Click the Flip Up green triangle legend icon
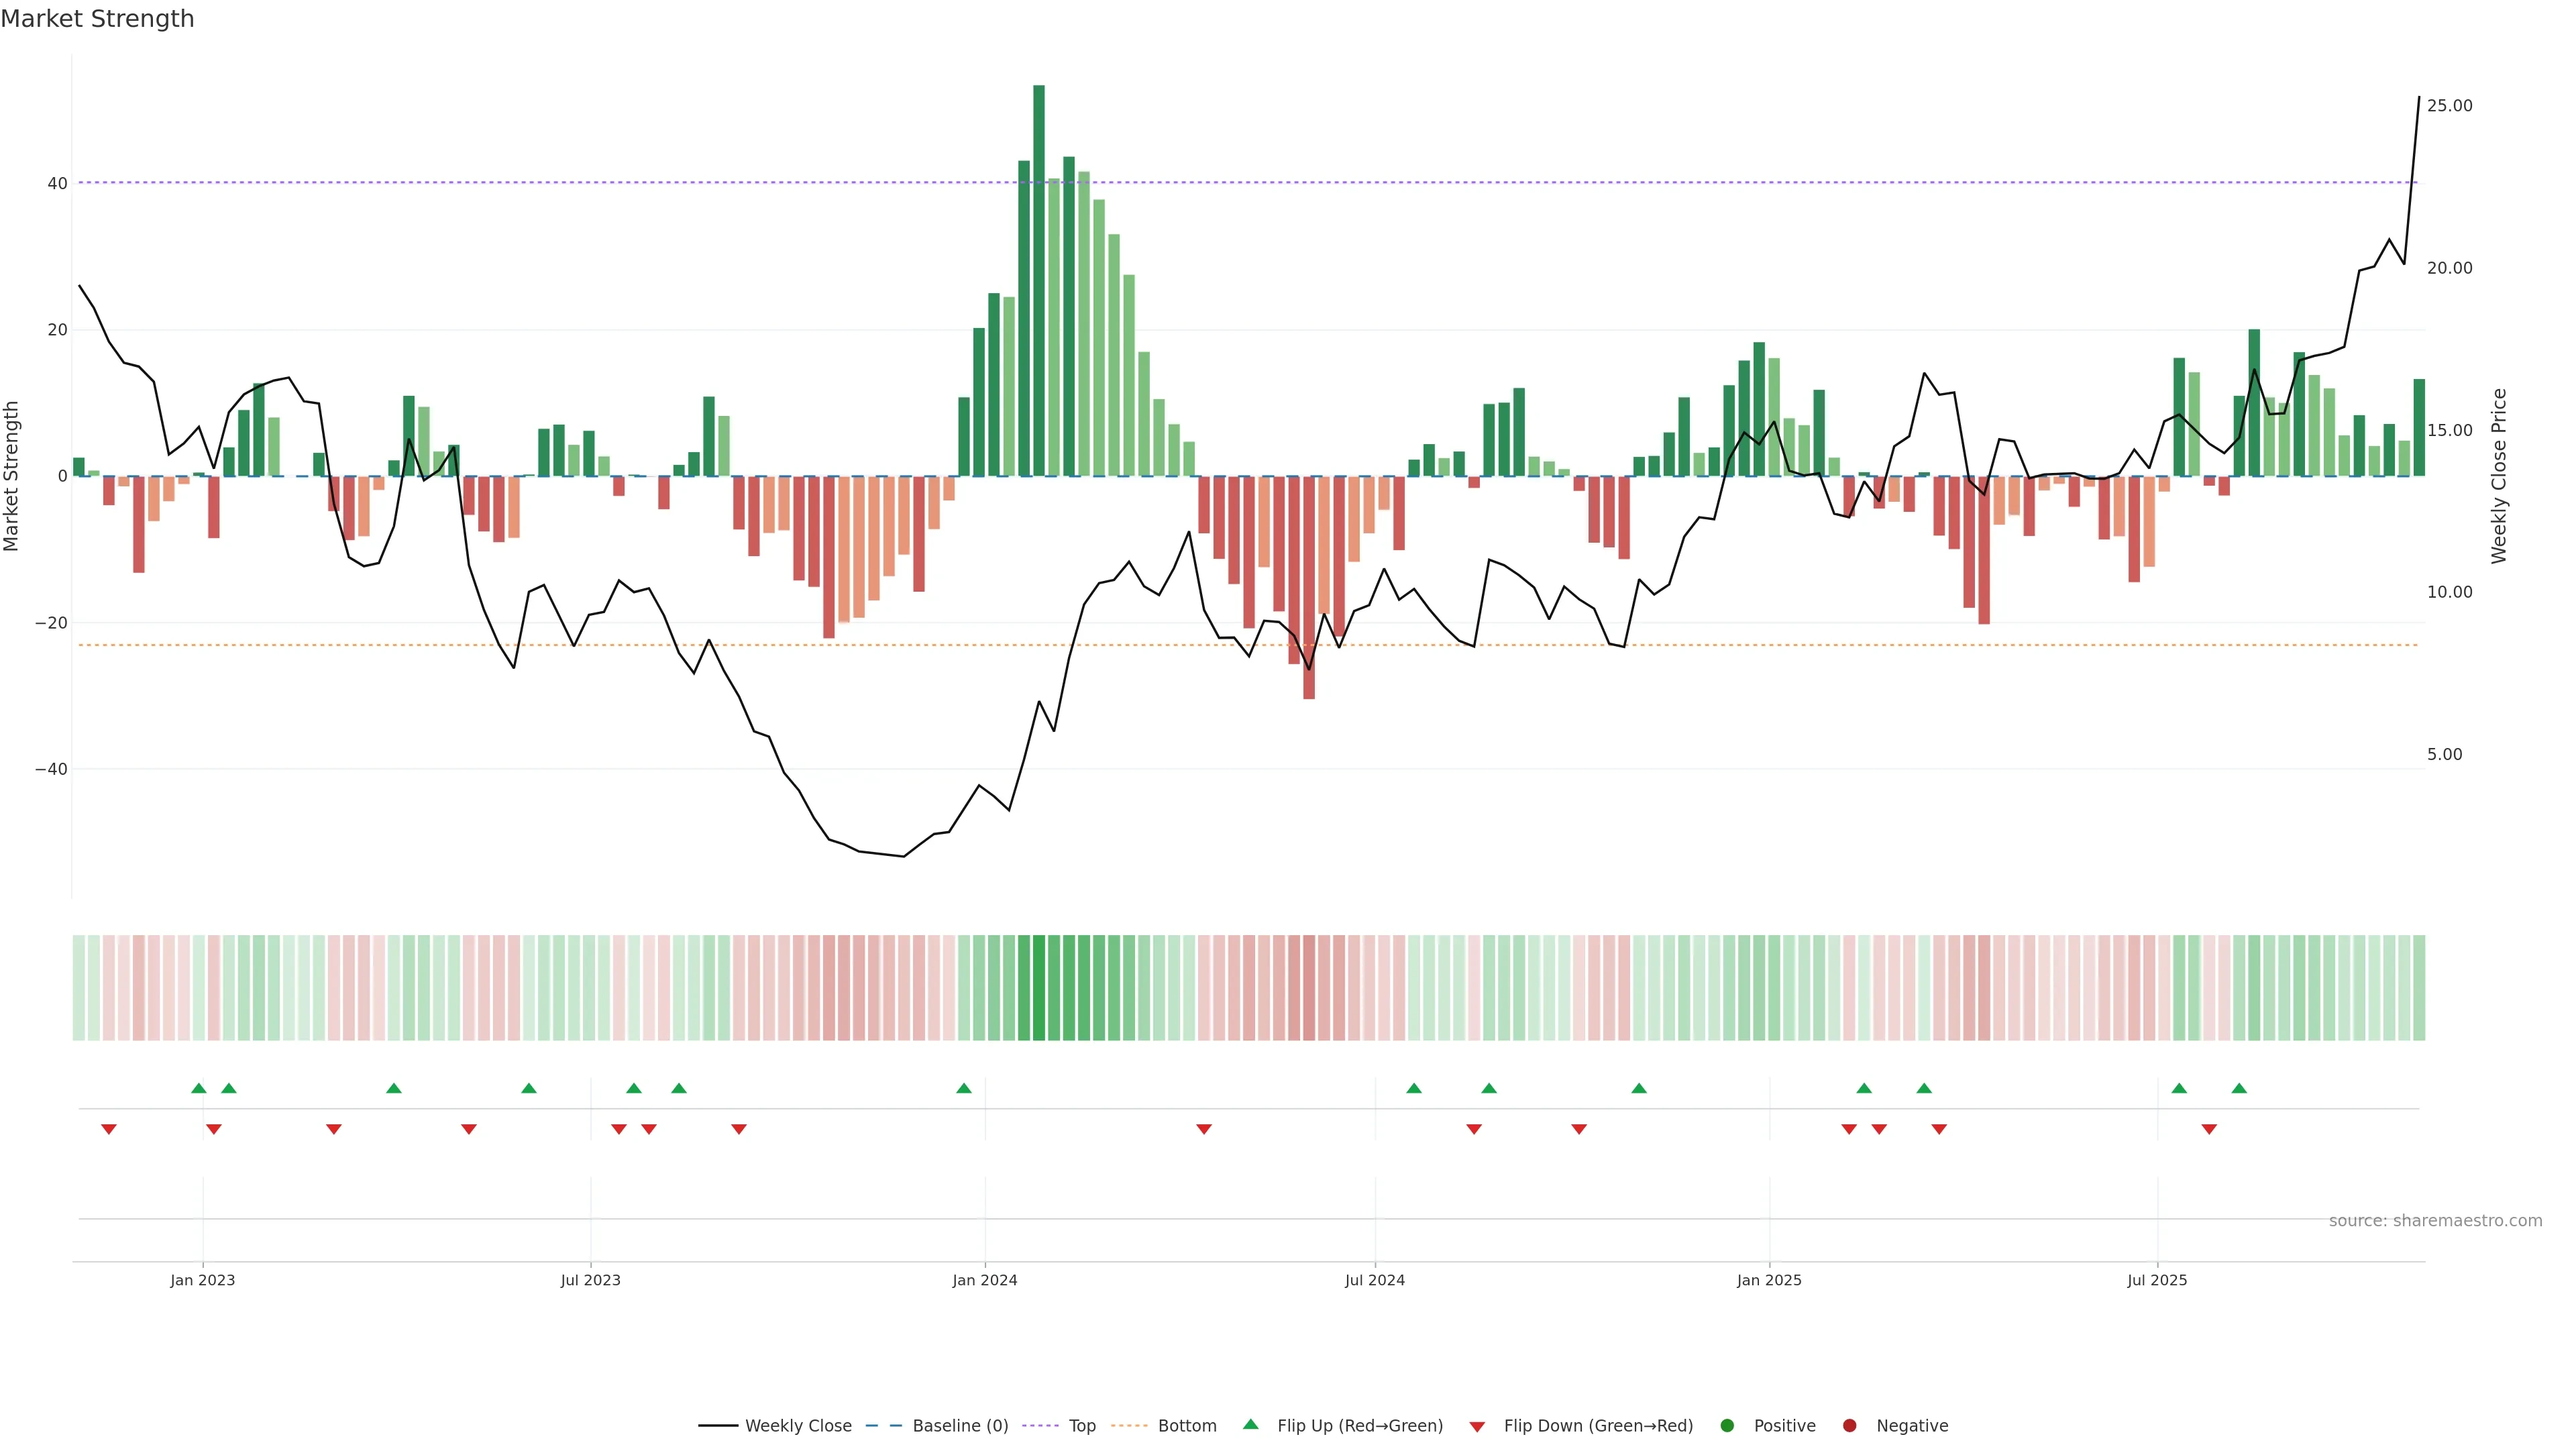2576x1449 pixels. coord(1250,1425)
